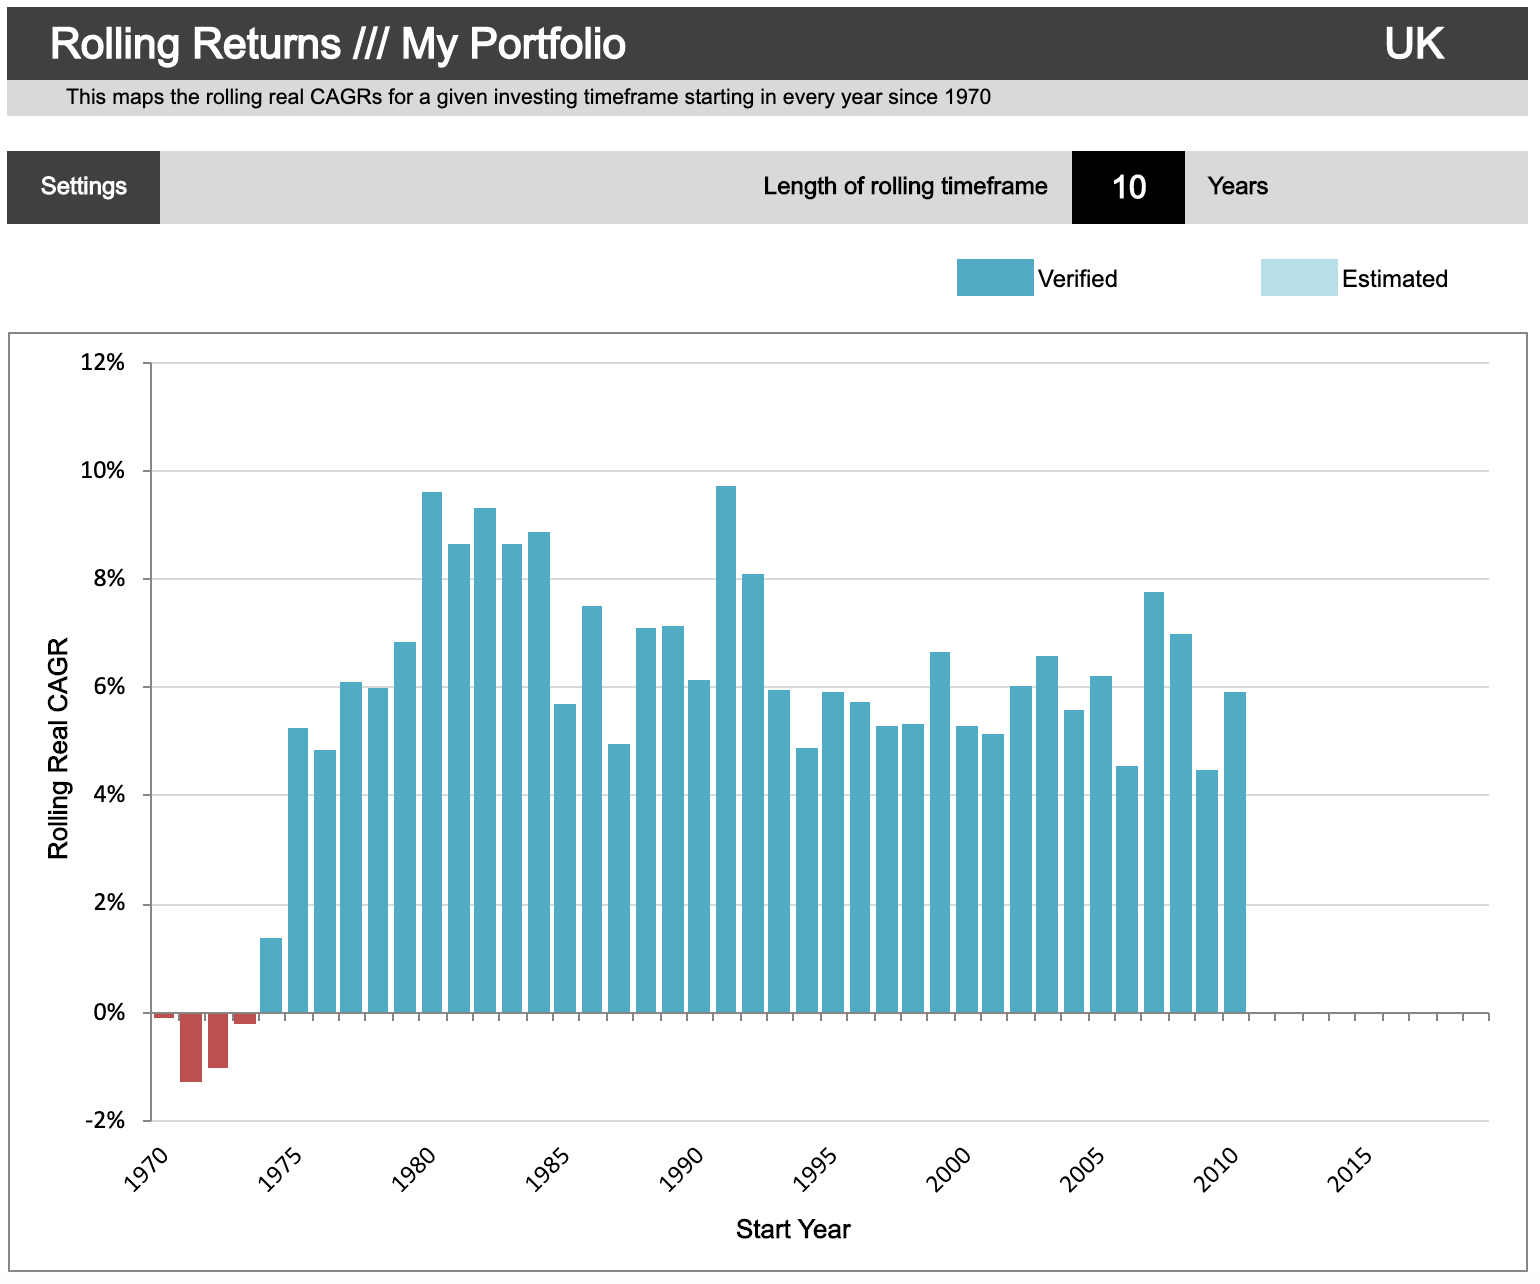Click the Estimated legend color swatch
1540x1284 pixels.
click(x=1298, y=278)
